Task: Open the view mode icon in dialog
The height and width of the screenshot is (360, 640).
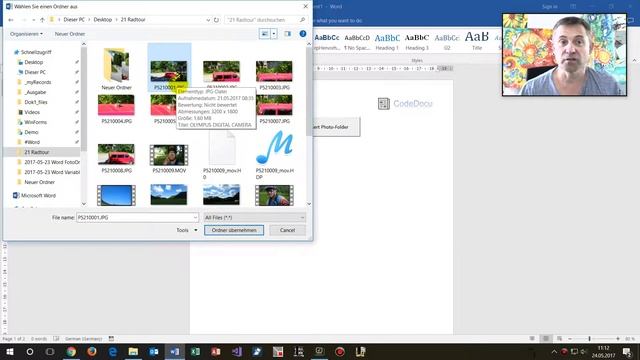Action: [x=264, y=34]
